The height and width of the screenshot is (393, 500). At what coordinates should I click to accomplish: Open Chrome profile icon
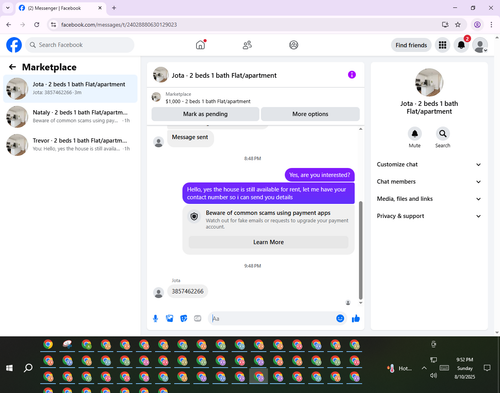pyautogui.click(x=477, y=25)
